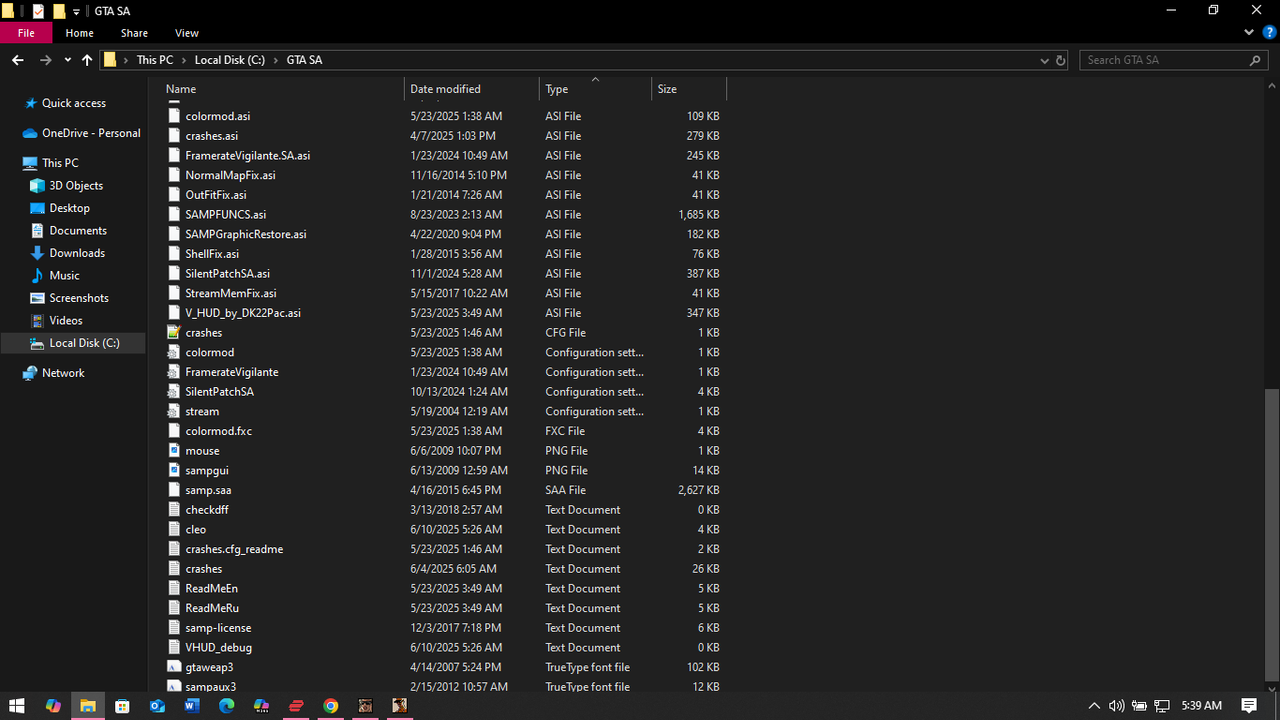
Task: Select Local Disk (C:) in sidebar
Action: [73, 343]
